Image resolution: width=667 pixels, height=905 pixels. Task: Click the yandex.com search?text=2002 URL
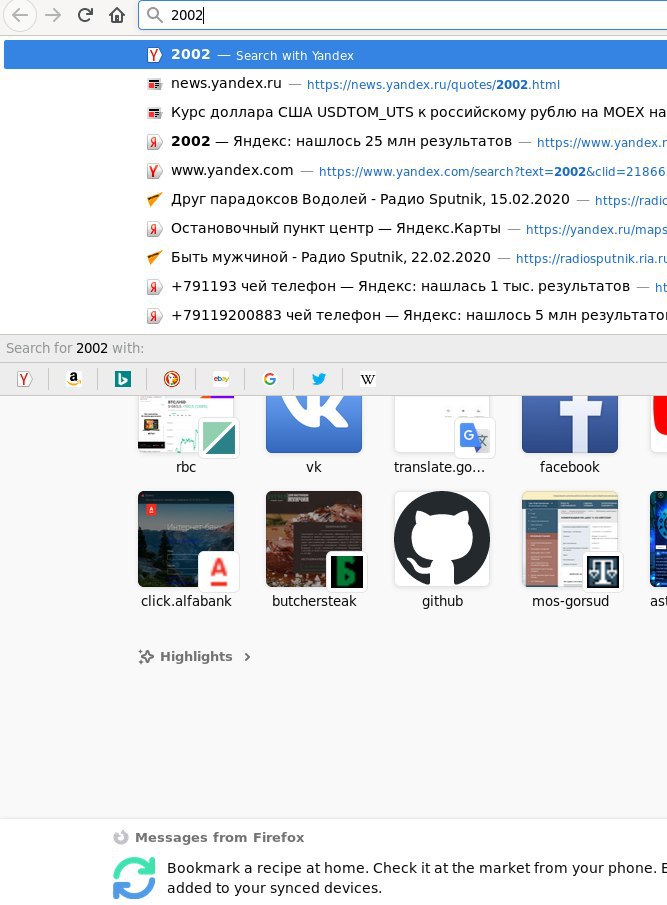click(x=492, y=171)
